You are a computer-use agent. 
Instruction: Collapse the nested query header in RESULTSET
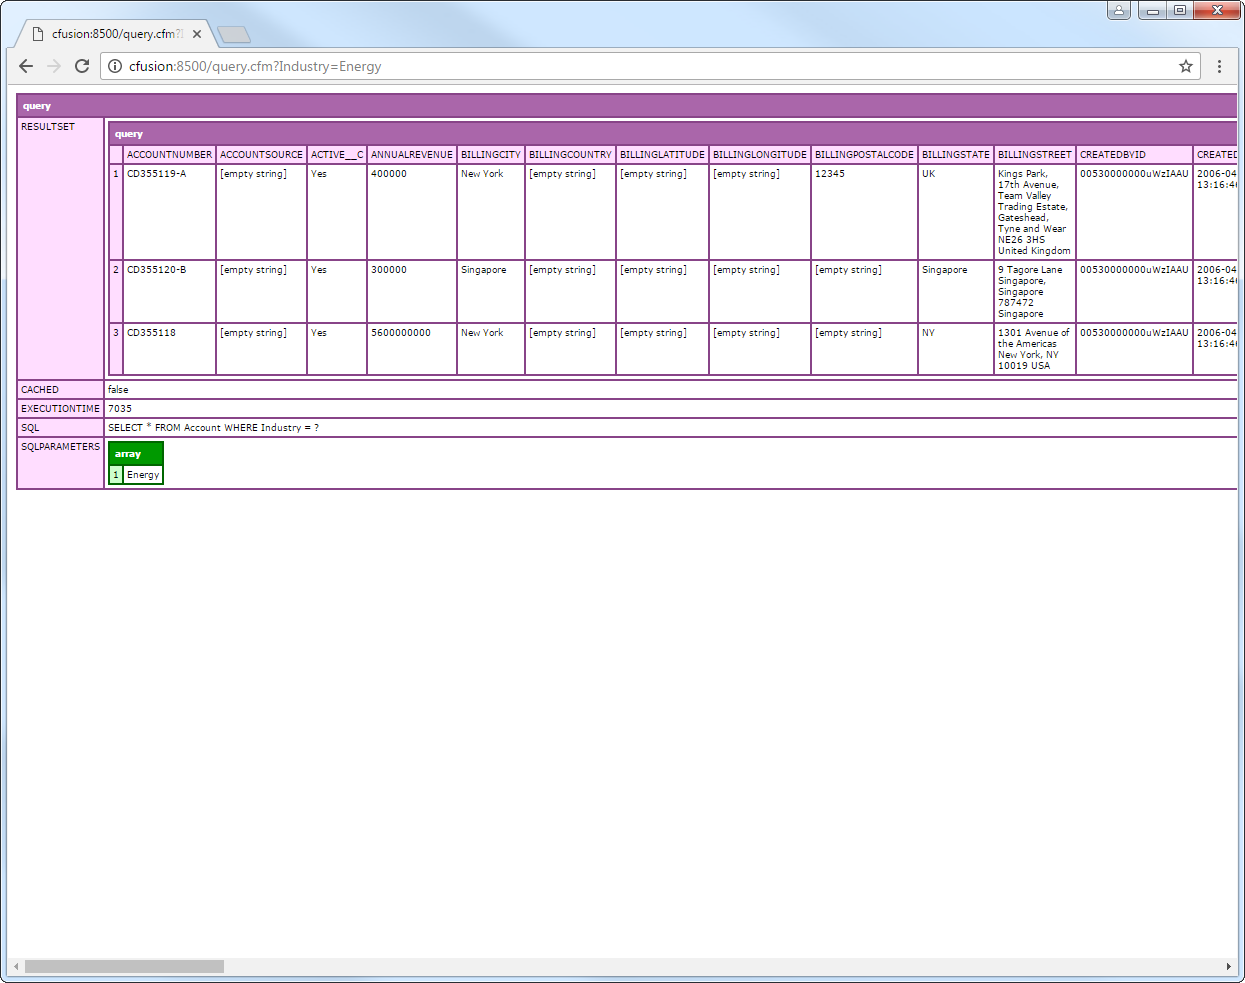point(129,134)
